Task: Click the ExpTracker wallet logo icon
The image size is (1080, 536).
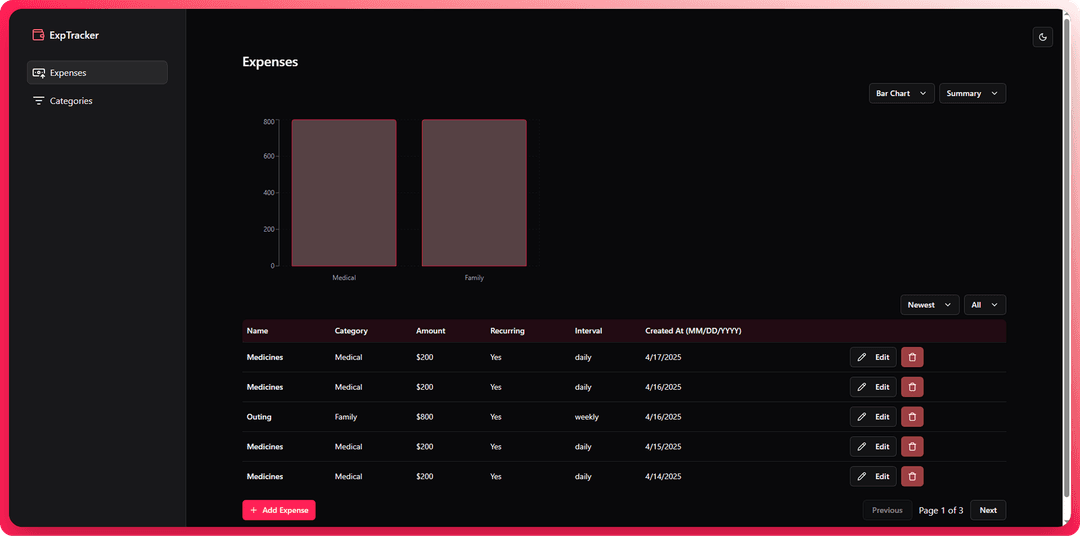Action: tap(38, 35)
